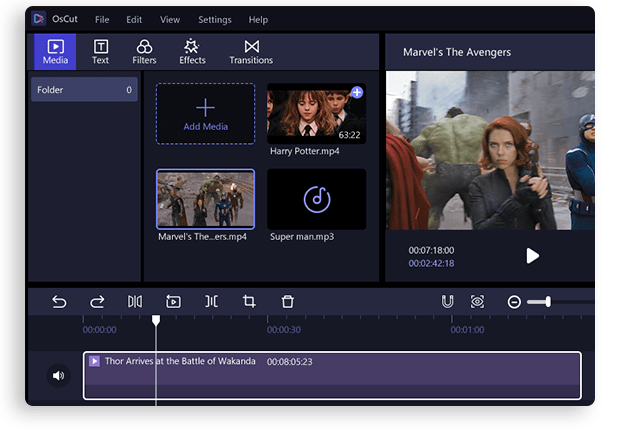Delete the selected clip with the trash icon
Screen dimensions: 620x440
[287, 301]
